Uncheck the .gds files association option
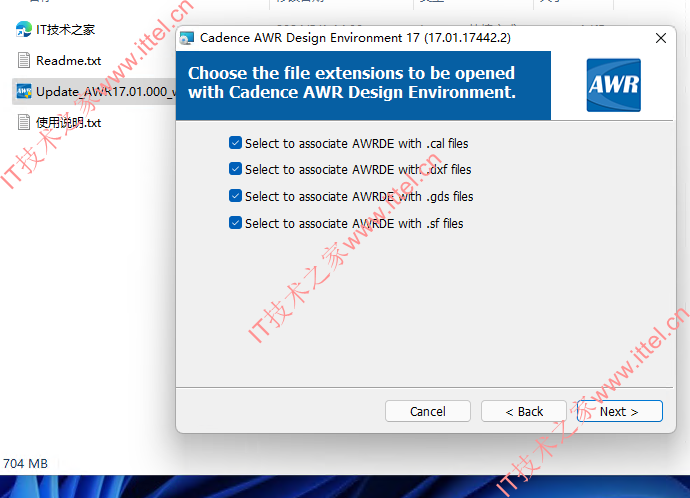Image resolution: width=690 pixels, height=498 pixels. (x=235, y=196)
